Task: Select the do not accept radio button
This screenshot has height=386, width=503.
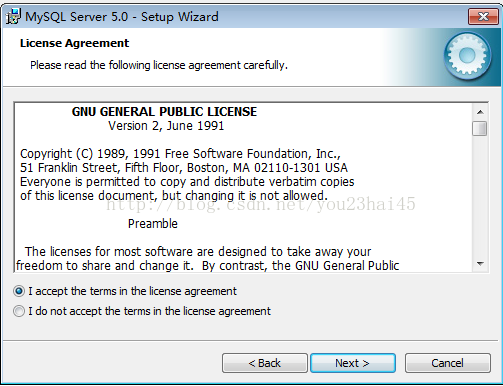Action: point(19,311)
